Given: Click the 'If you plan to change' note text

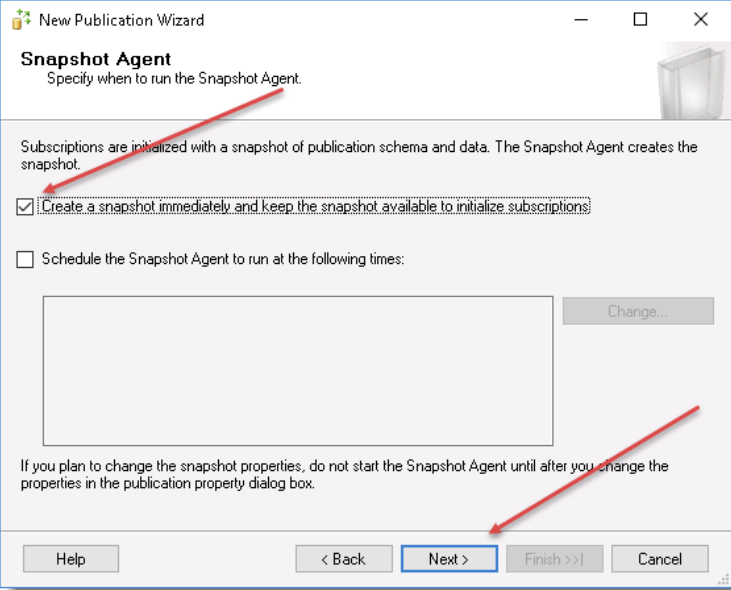Looking at the screenshot, I should click(x=344, y=474).
